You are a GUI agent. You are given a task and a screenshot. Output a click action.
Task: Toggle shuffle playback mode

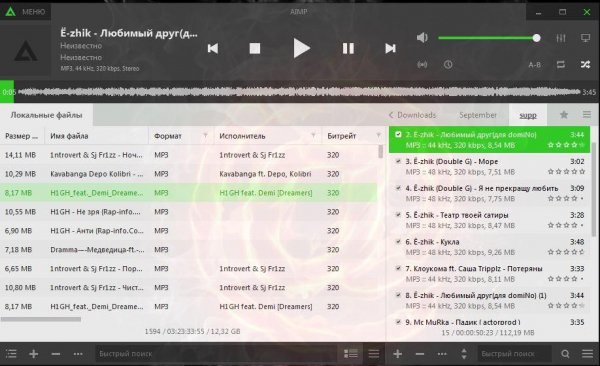pos(585,64)
